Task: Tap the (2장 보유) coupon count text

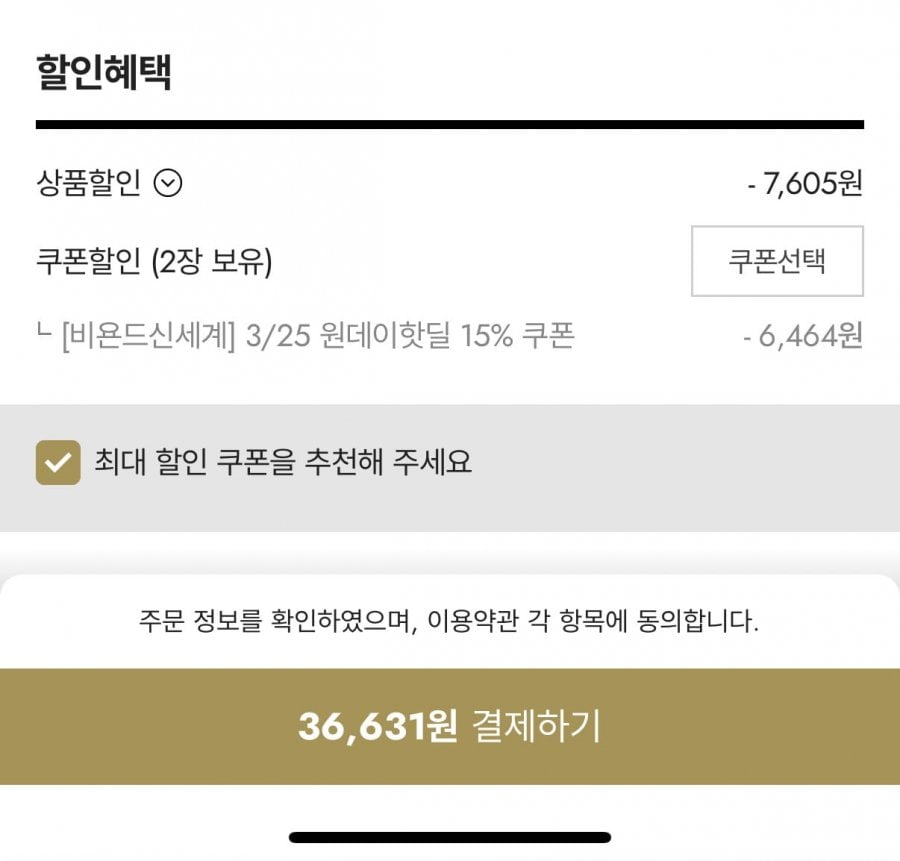Action: click(x=212, y=262)
